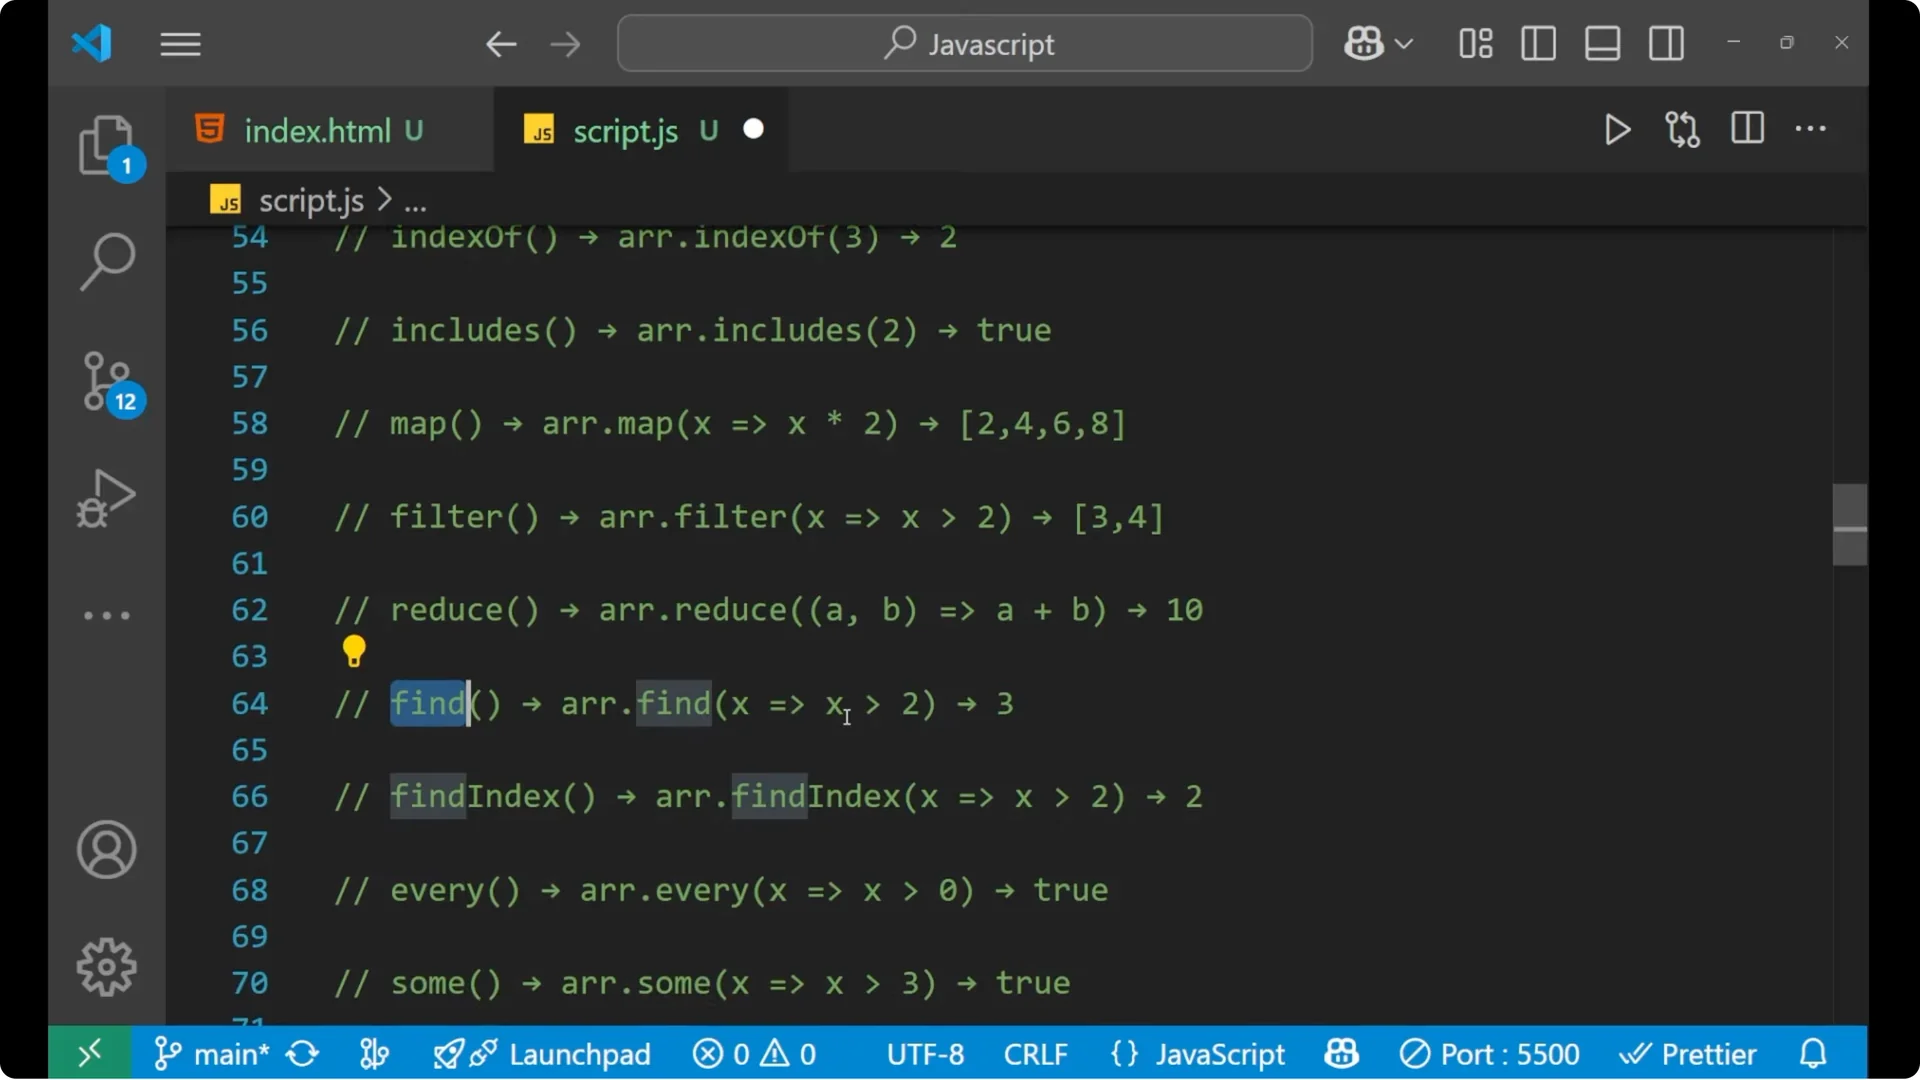Screen dimensions: 1920x1080
Task: Open Manage settings gear
Action: point(106,966)
